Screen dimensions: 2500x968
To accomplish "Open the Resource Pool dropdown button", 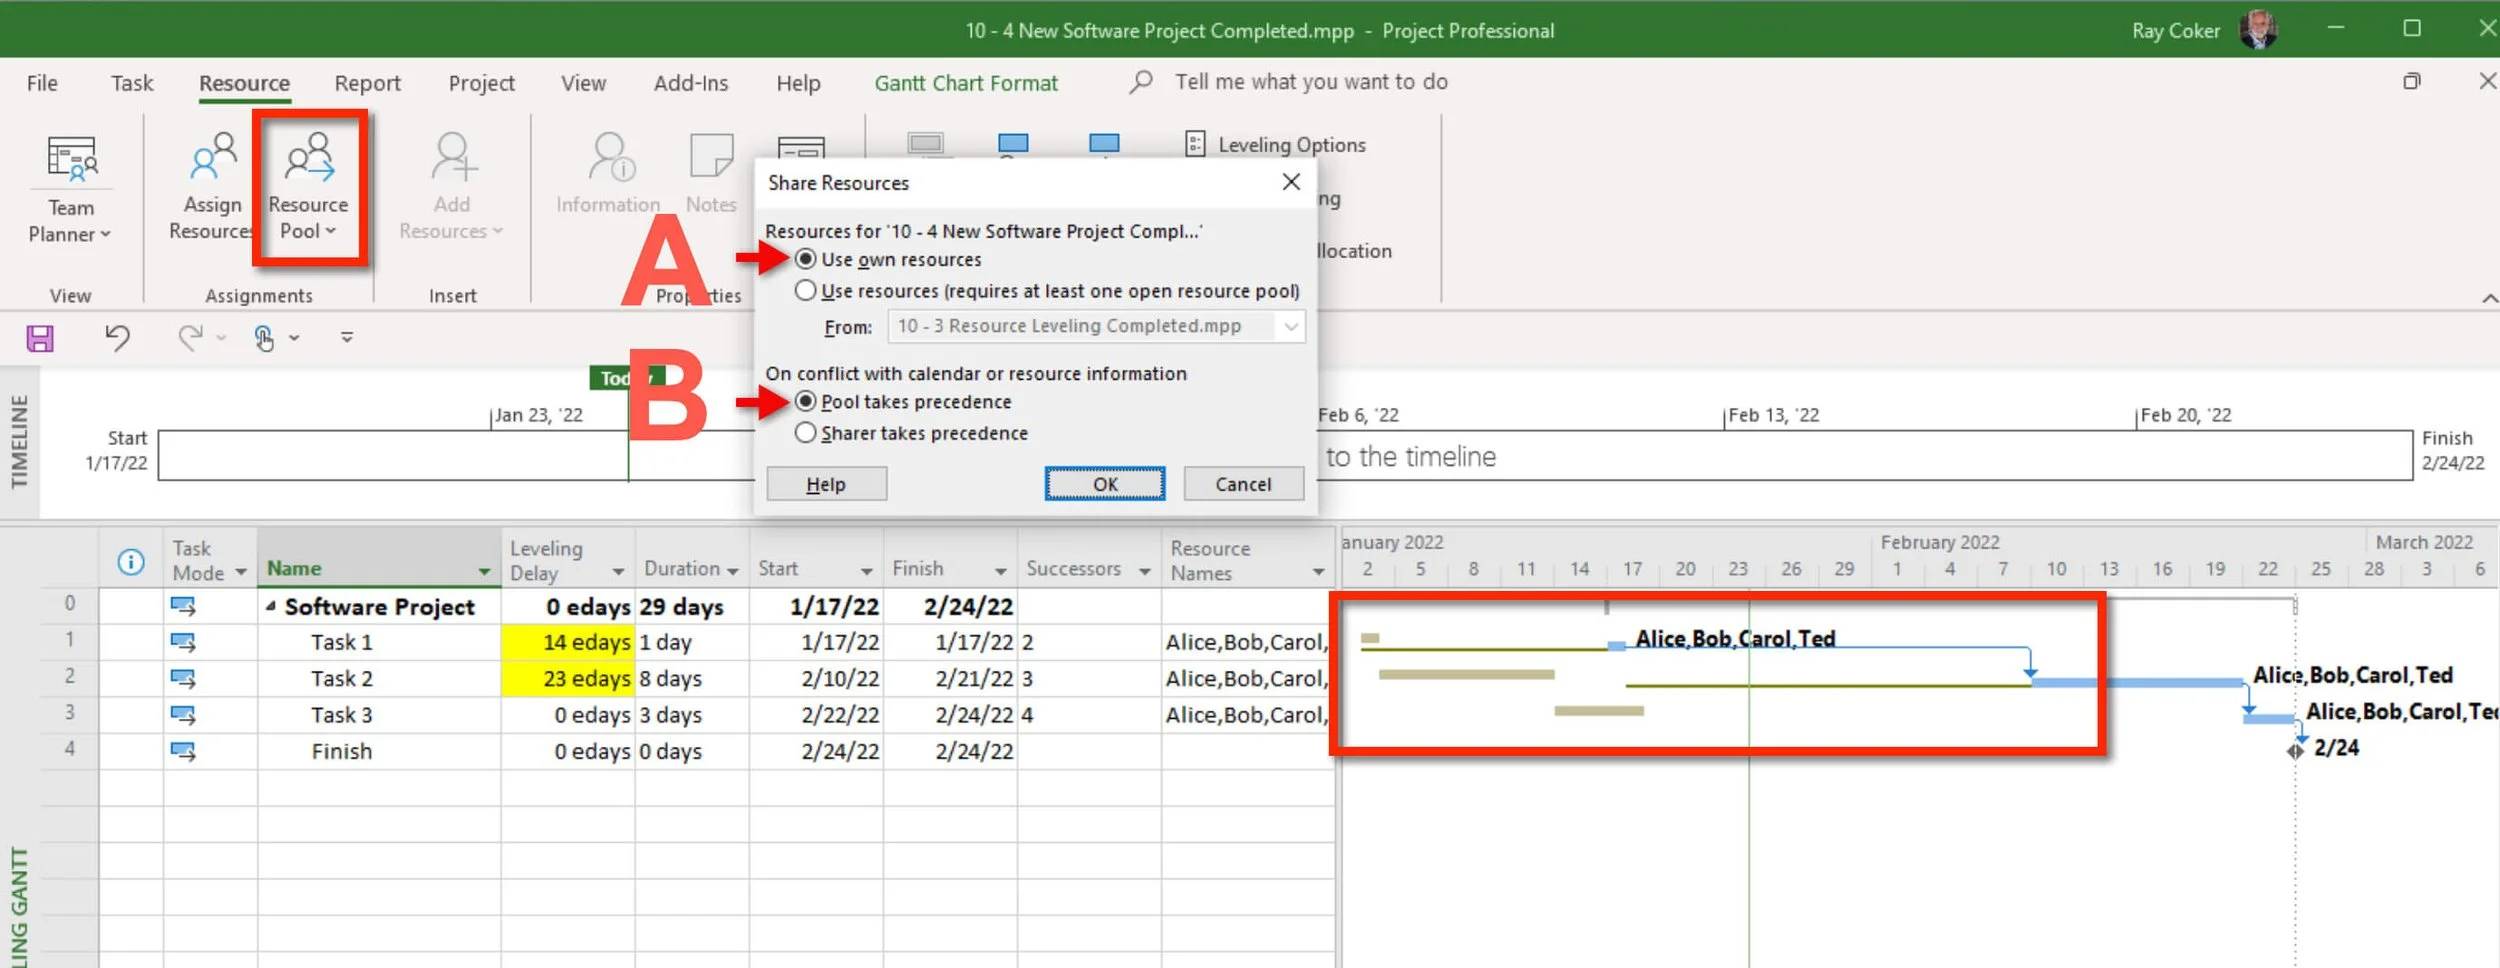I will pyautogui.click(x=308, y=188).
